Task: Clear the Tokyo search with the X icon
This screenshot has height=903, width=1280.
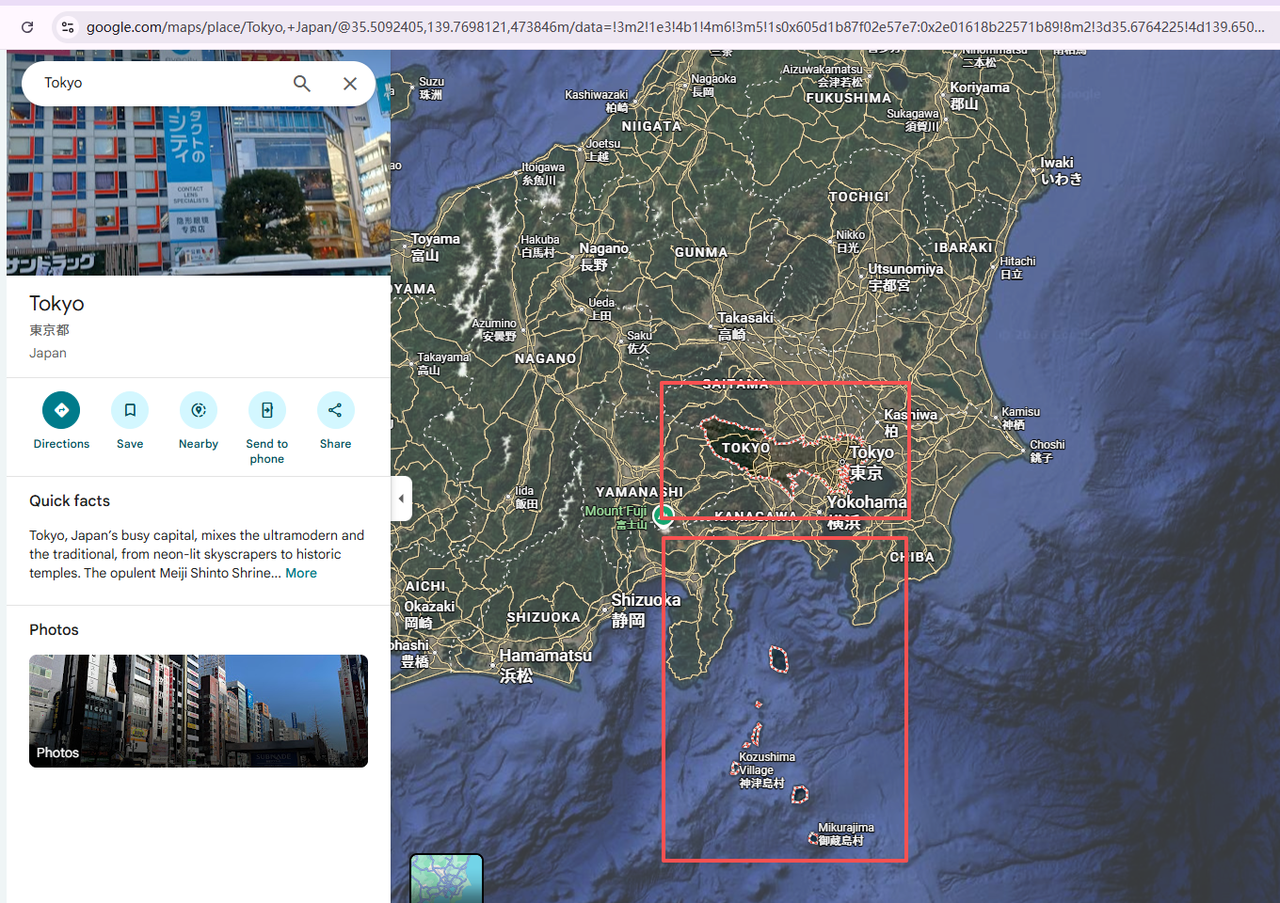Action: click(350, 83)
